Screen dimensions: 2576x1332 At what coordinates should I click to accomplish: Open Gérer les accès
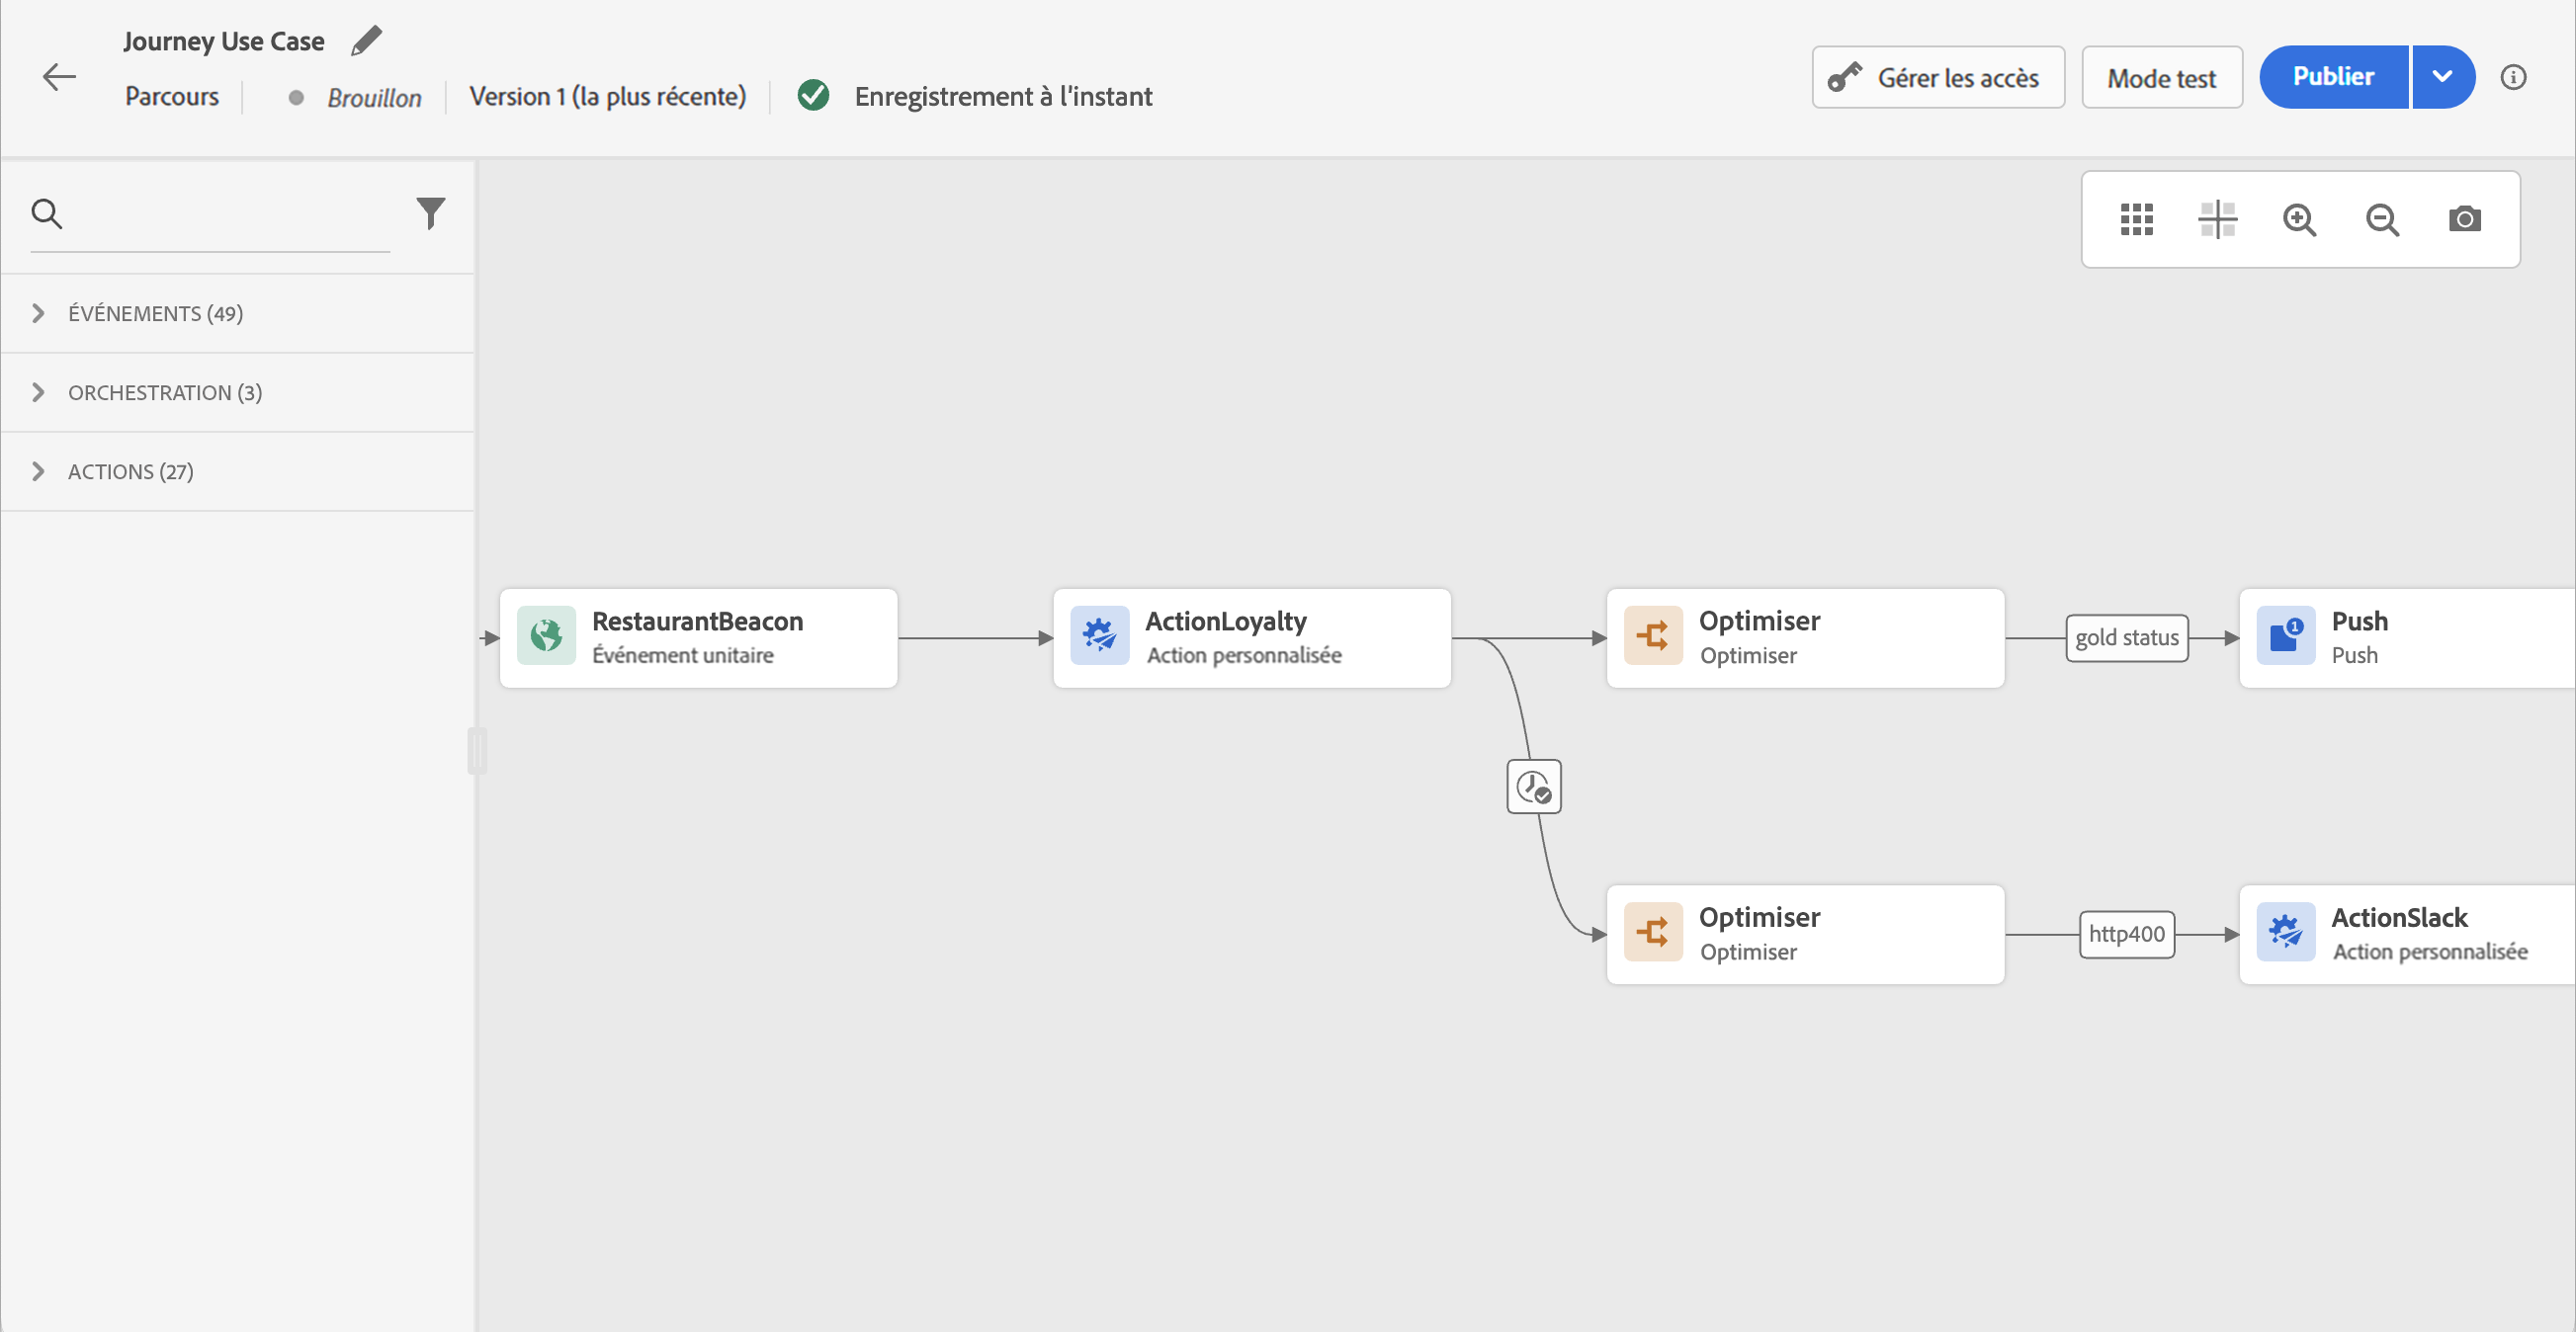[x=1937, y=77]
